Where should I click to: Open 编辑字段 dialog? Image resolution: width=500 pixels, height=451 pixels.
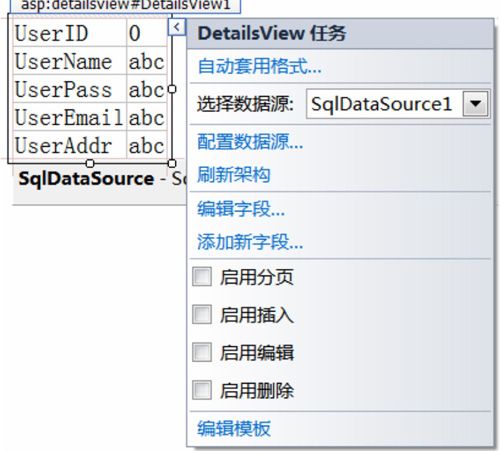click(241, 209)
